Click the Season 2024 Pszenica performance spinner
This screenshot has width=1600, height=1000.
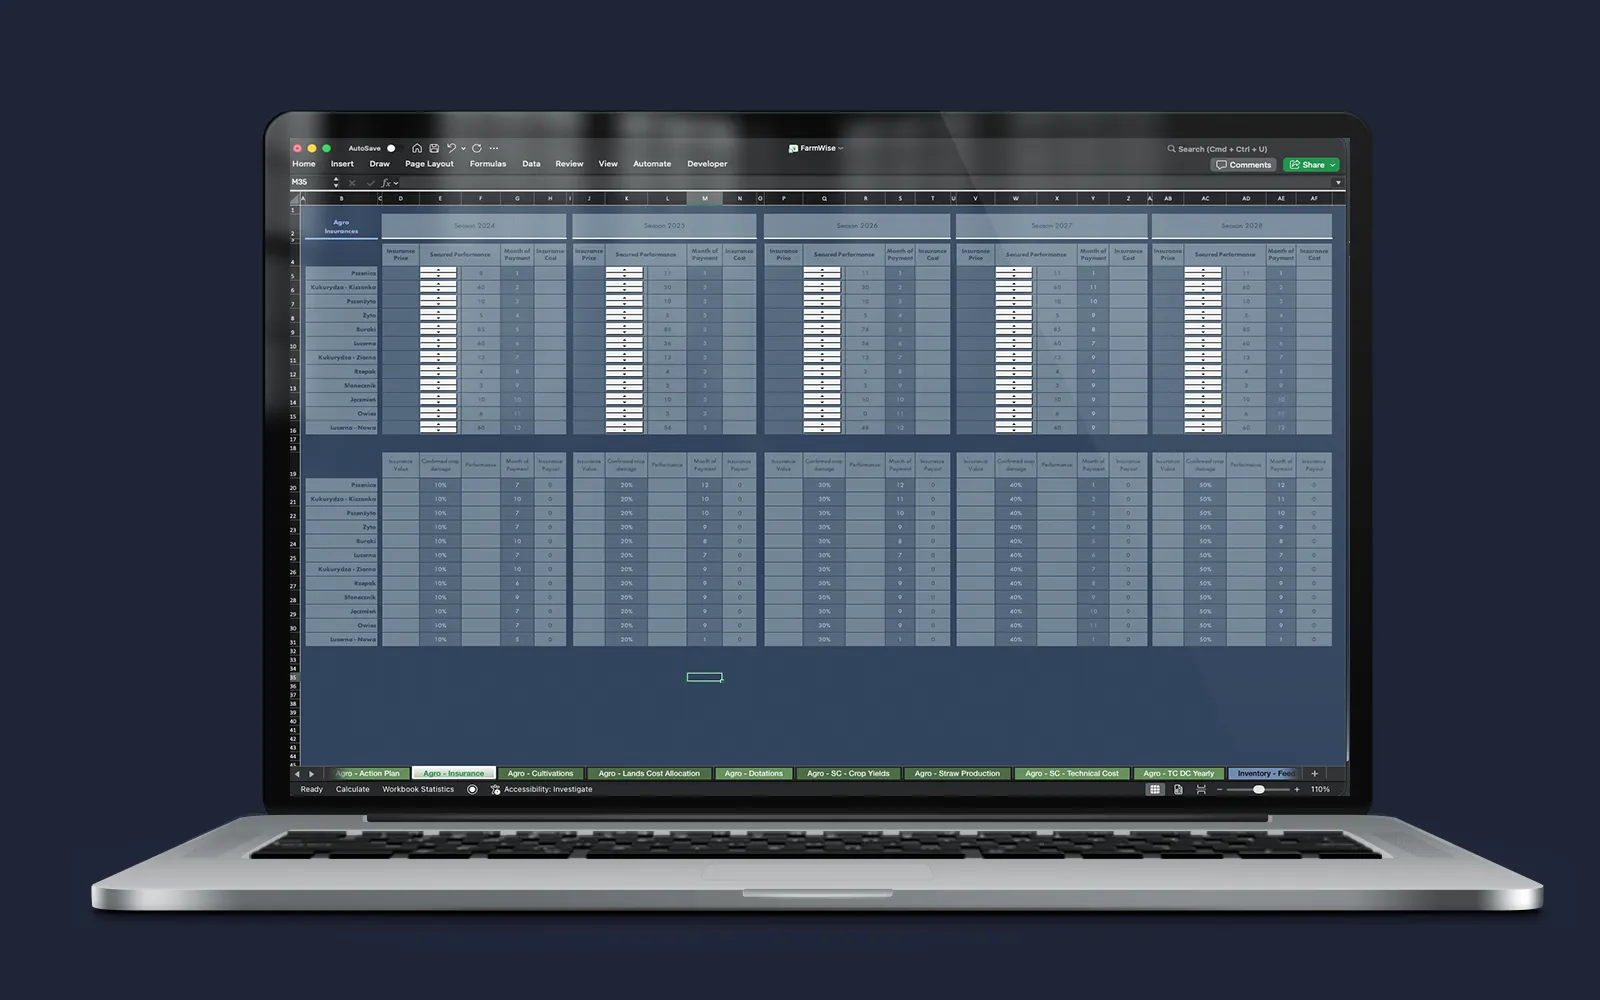tap(438, 272)
